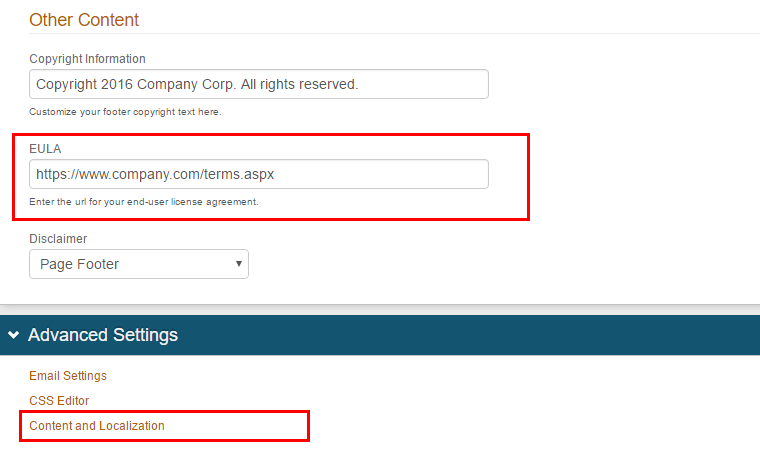Click the end-user license agreement hint text
The image size is (760, 450).
[144, 202]
